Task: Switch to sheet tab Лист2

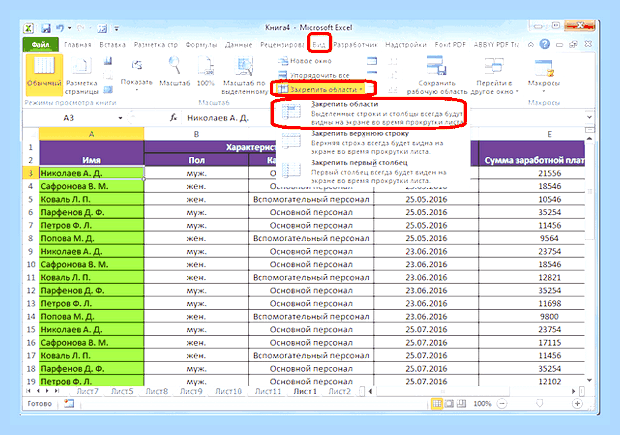Action: pyautogui.click(x=339, y=392)
